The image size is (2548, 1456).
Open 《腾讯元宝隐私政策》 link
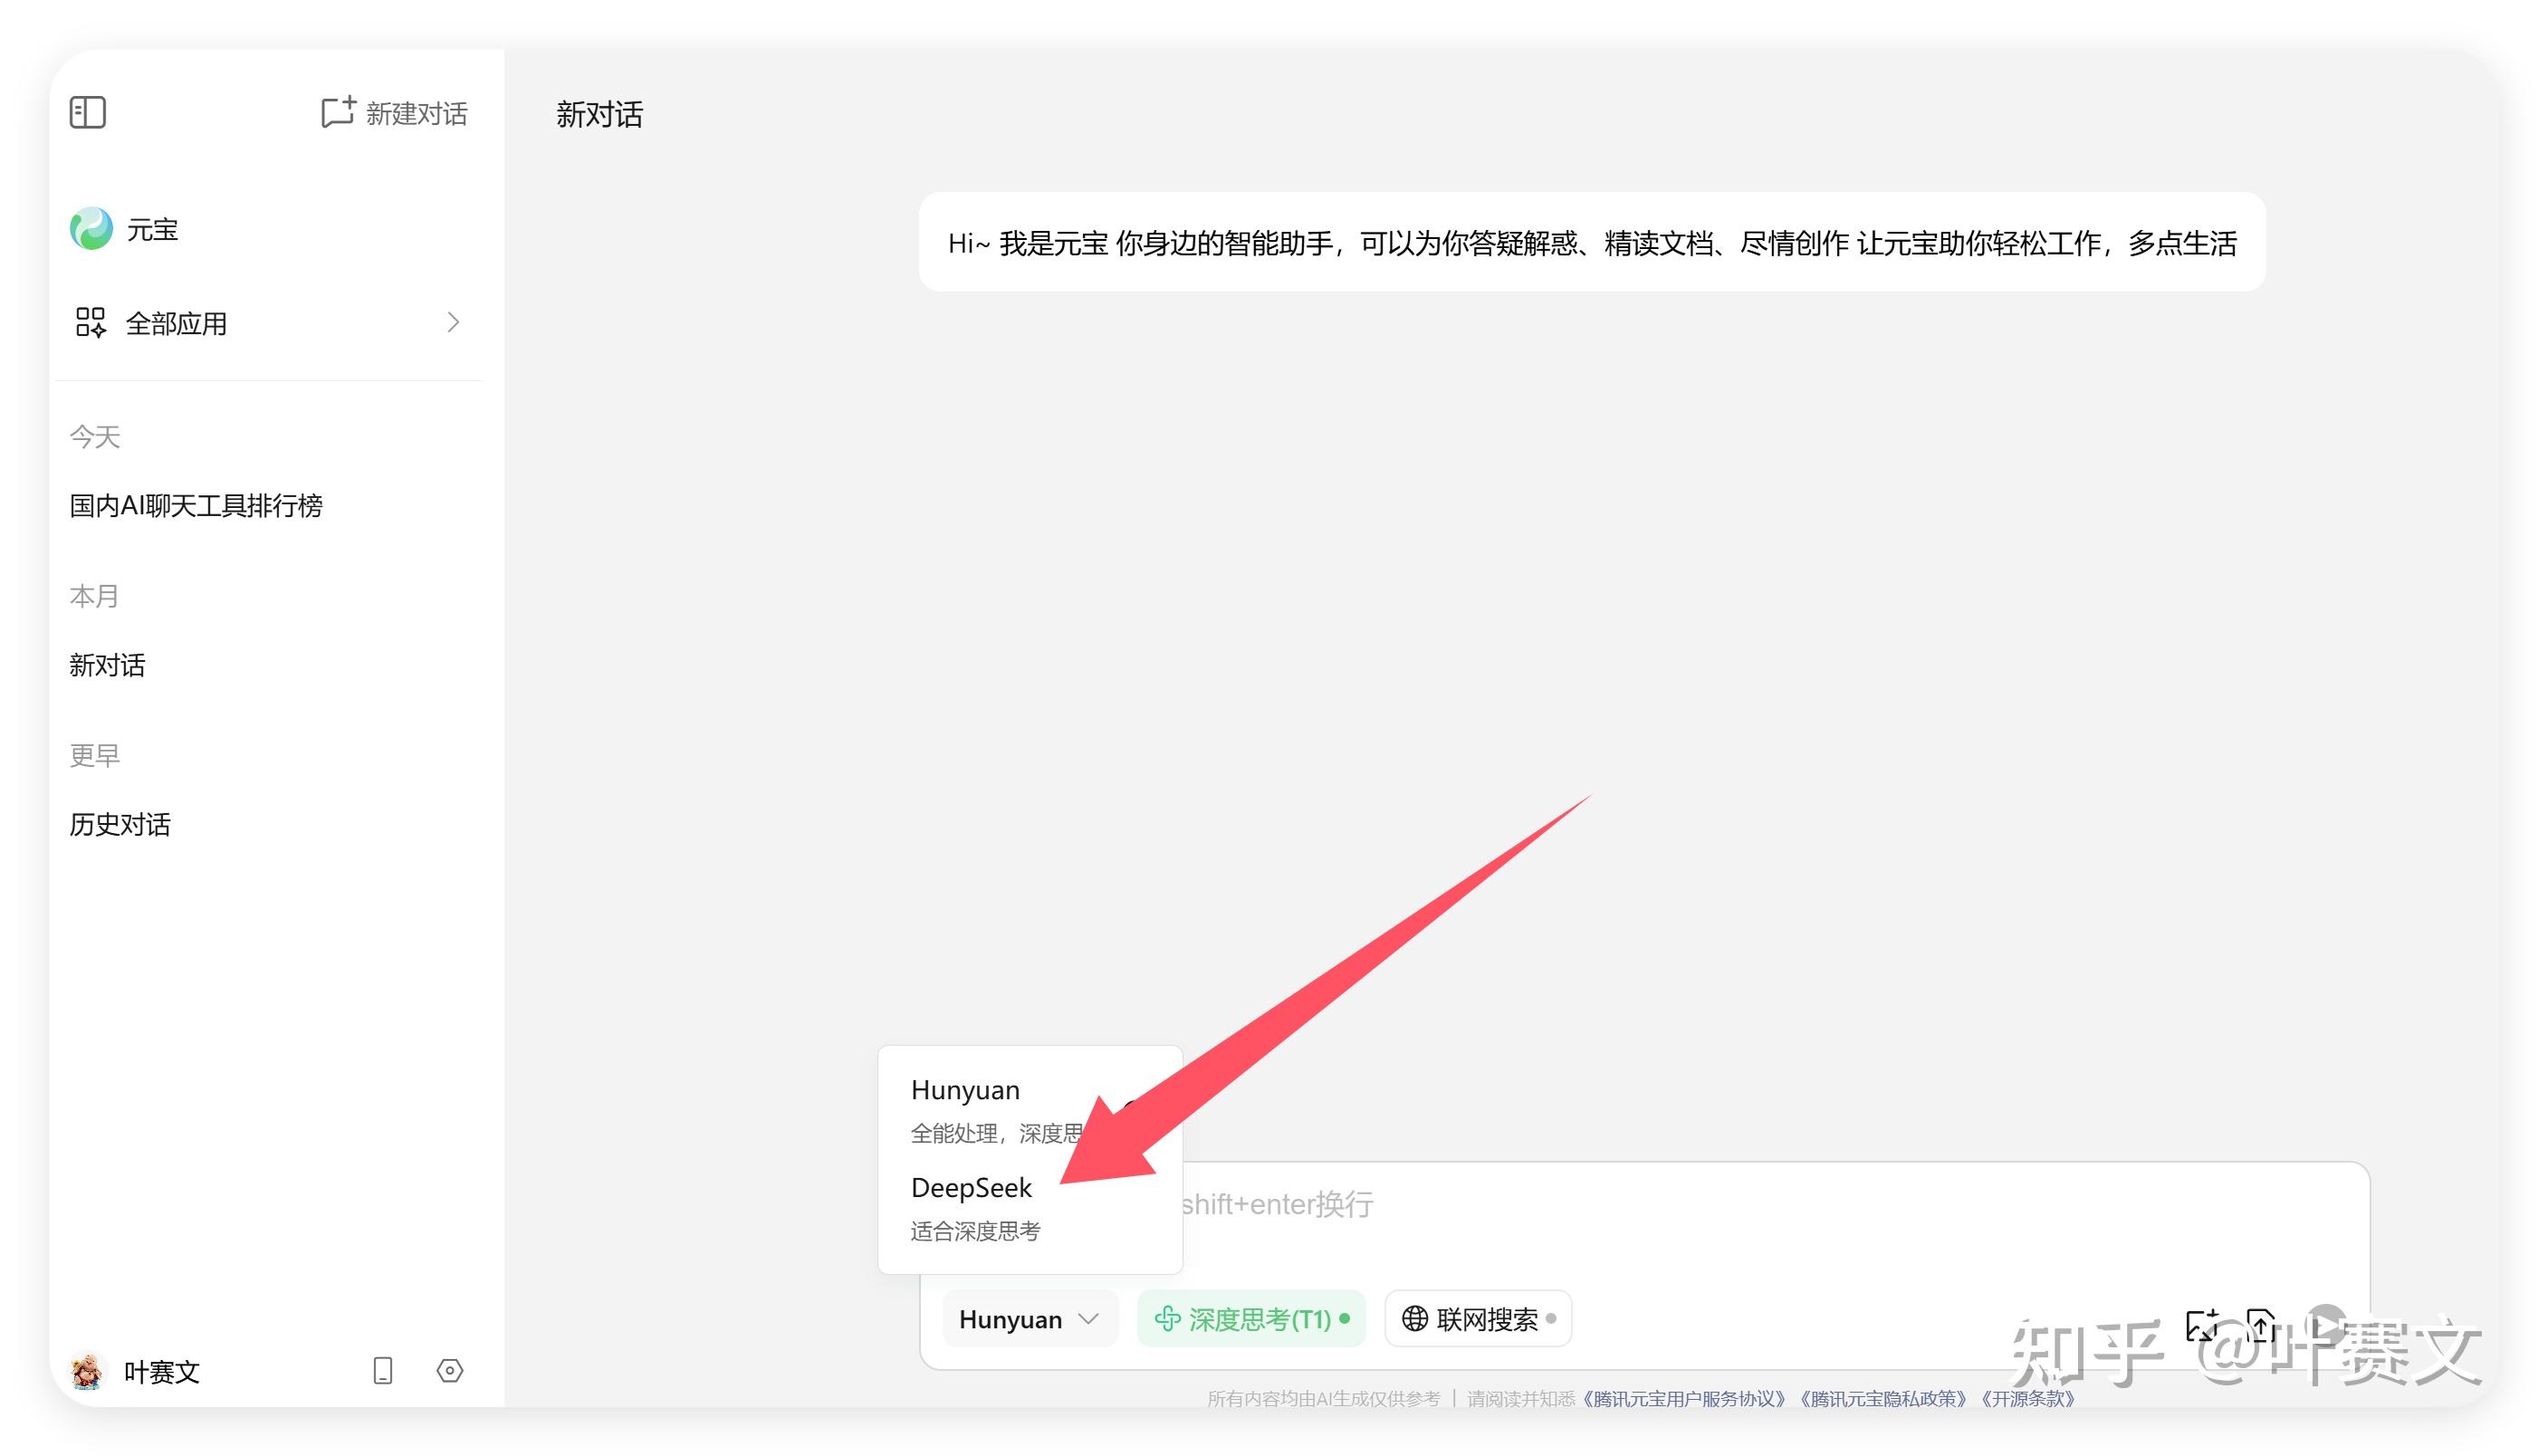tap(1883, 1398)
